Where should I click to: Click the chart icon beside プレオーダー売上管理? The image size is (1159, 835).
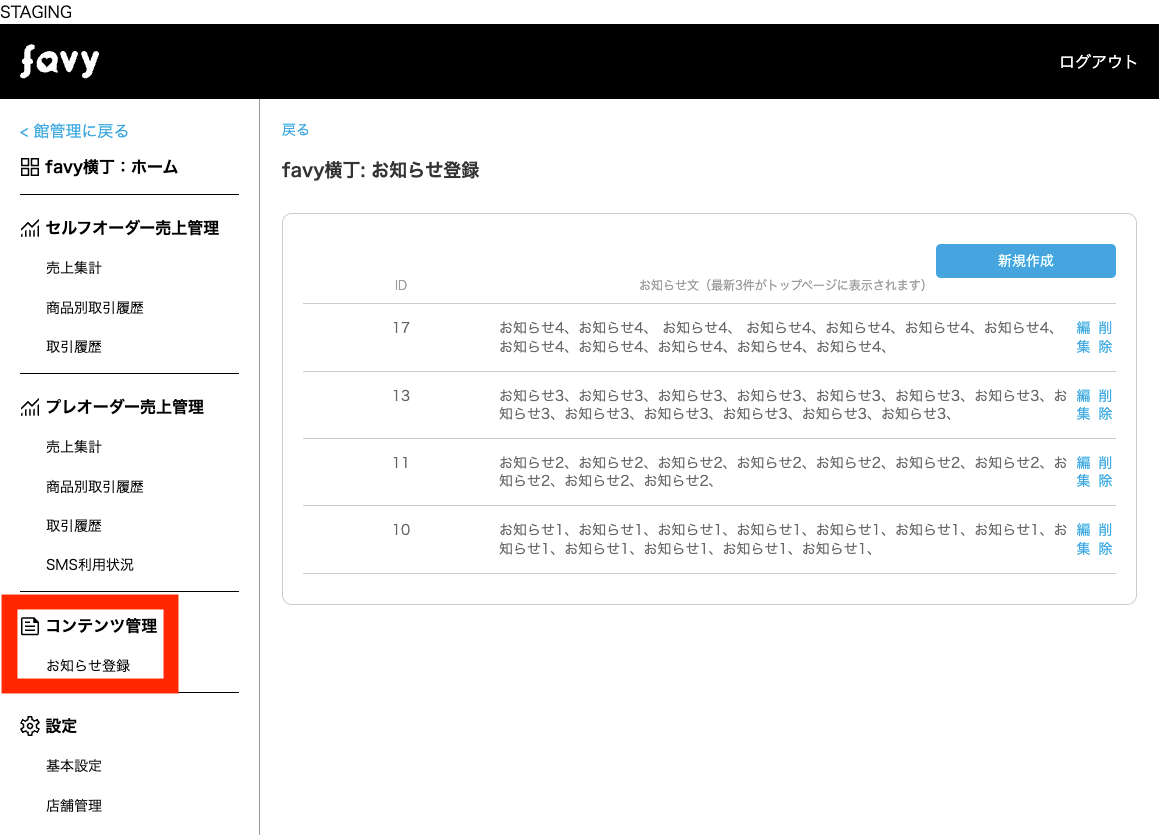click(30, 407)
